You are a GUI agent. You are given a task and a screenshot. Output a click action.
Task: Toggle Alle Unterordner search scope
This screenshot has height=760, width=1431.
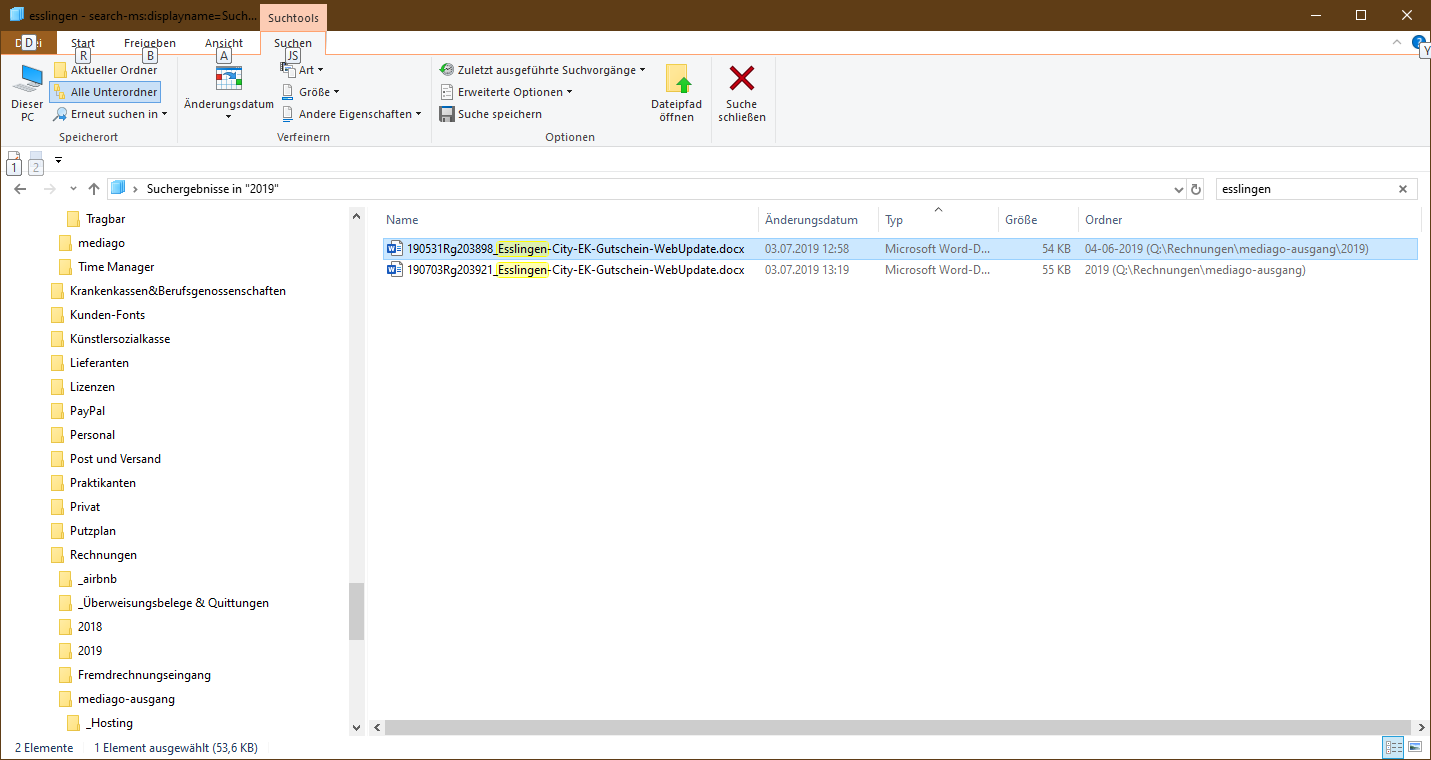(105, 92)
